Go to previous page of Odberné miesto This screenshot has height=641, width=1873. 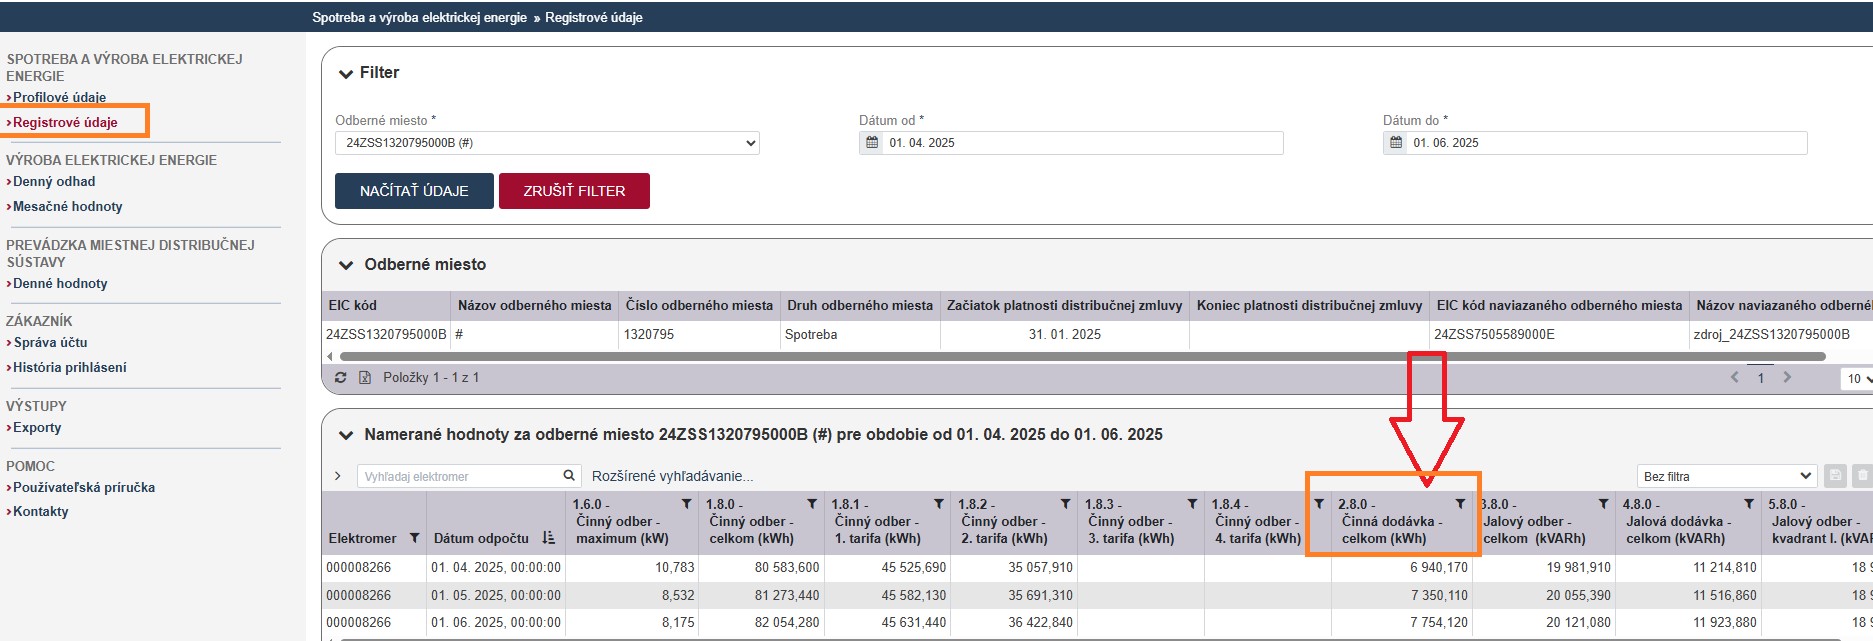(1735, 378)
